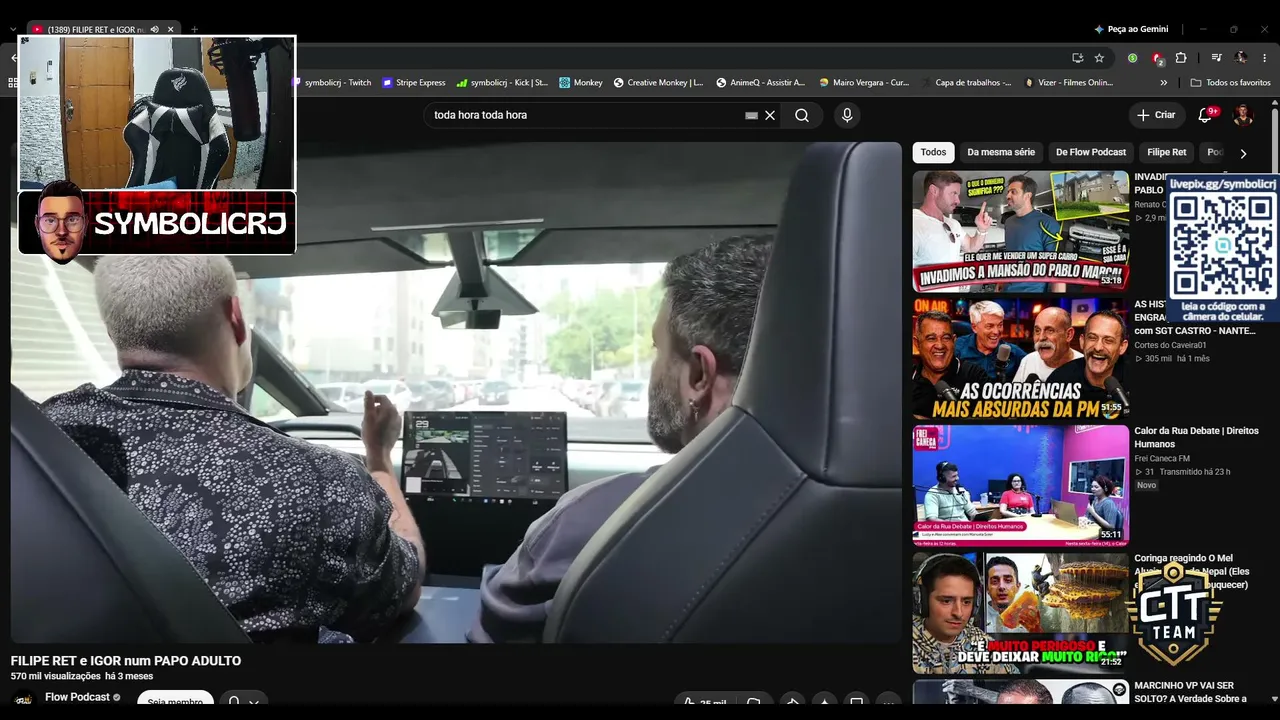Mute the FILIPE RET browser tab audio
The image size is (1280, 720).
pyautogui.click(x=154, y=30)
